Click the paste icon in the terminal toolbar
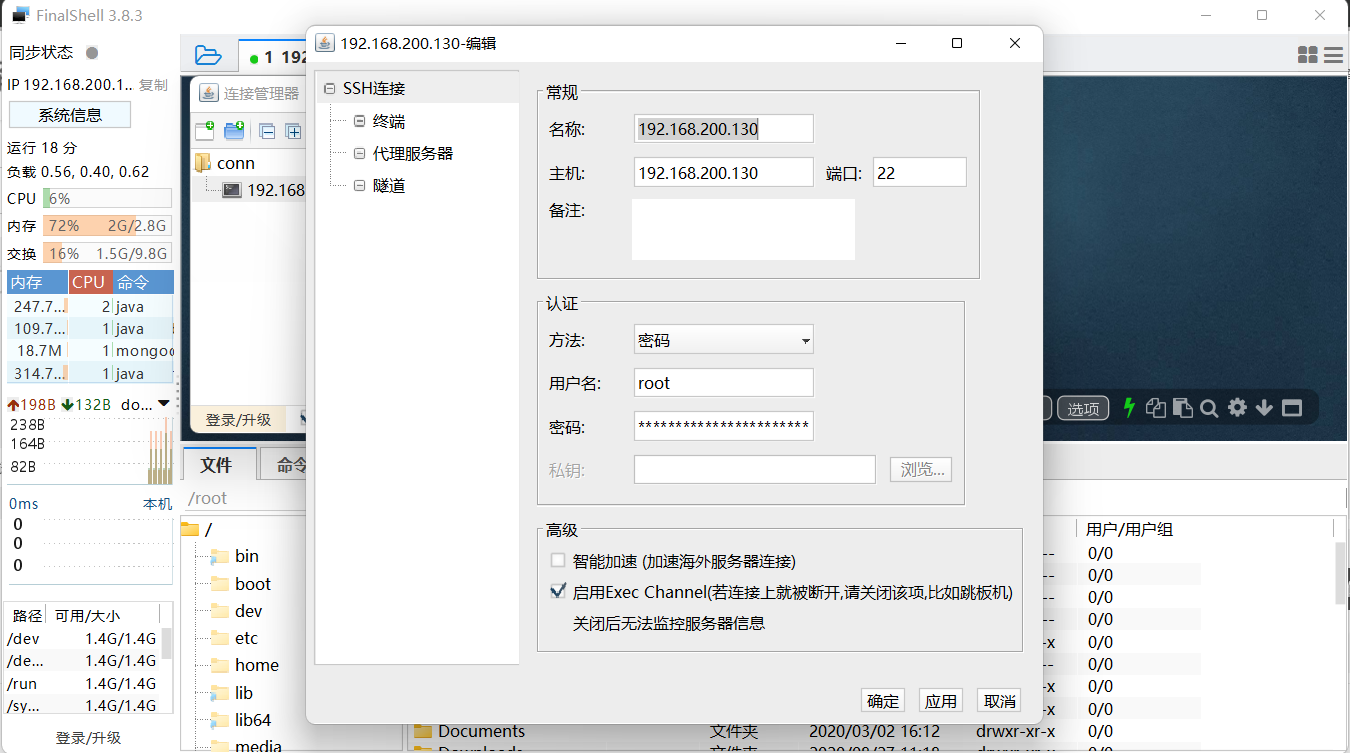This screenshot has height=753, width=1350. click(x=1182, y=407)
